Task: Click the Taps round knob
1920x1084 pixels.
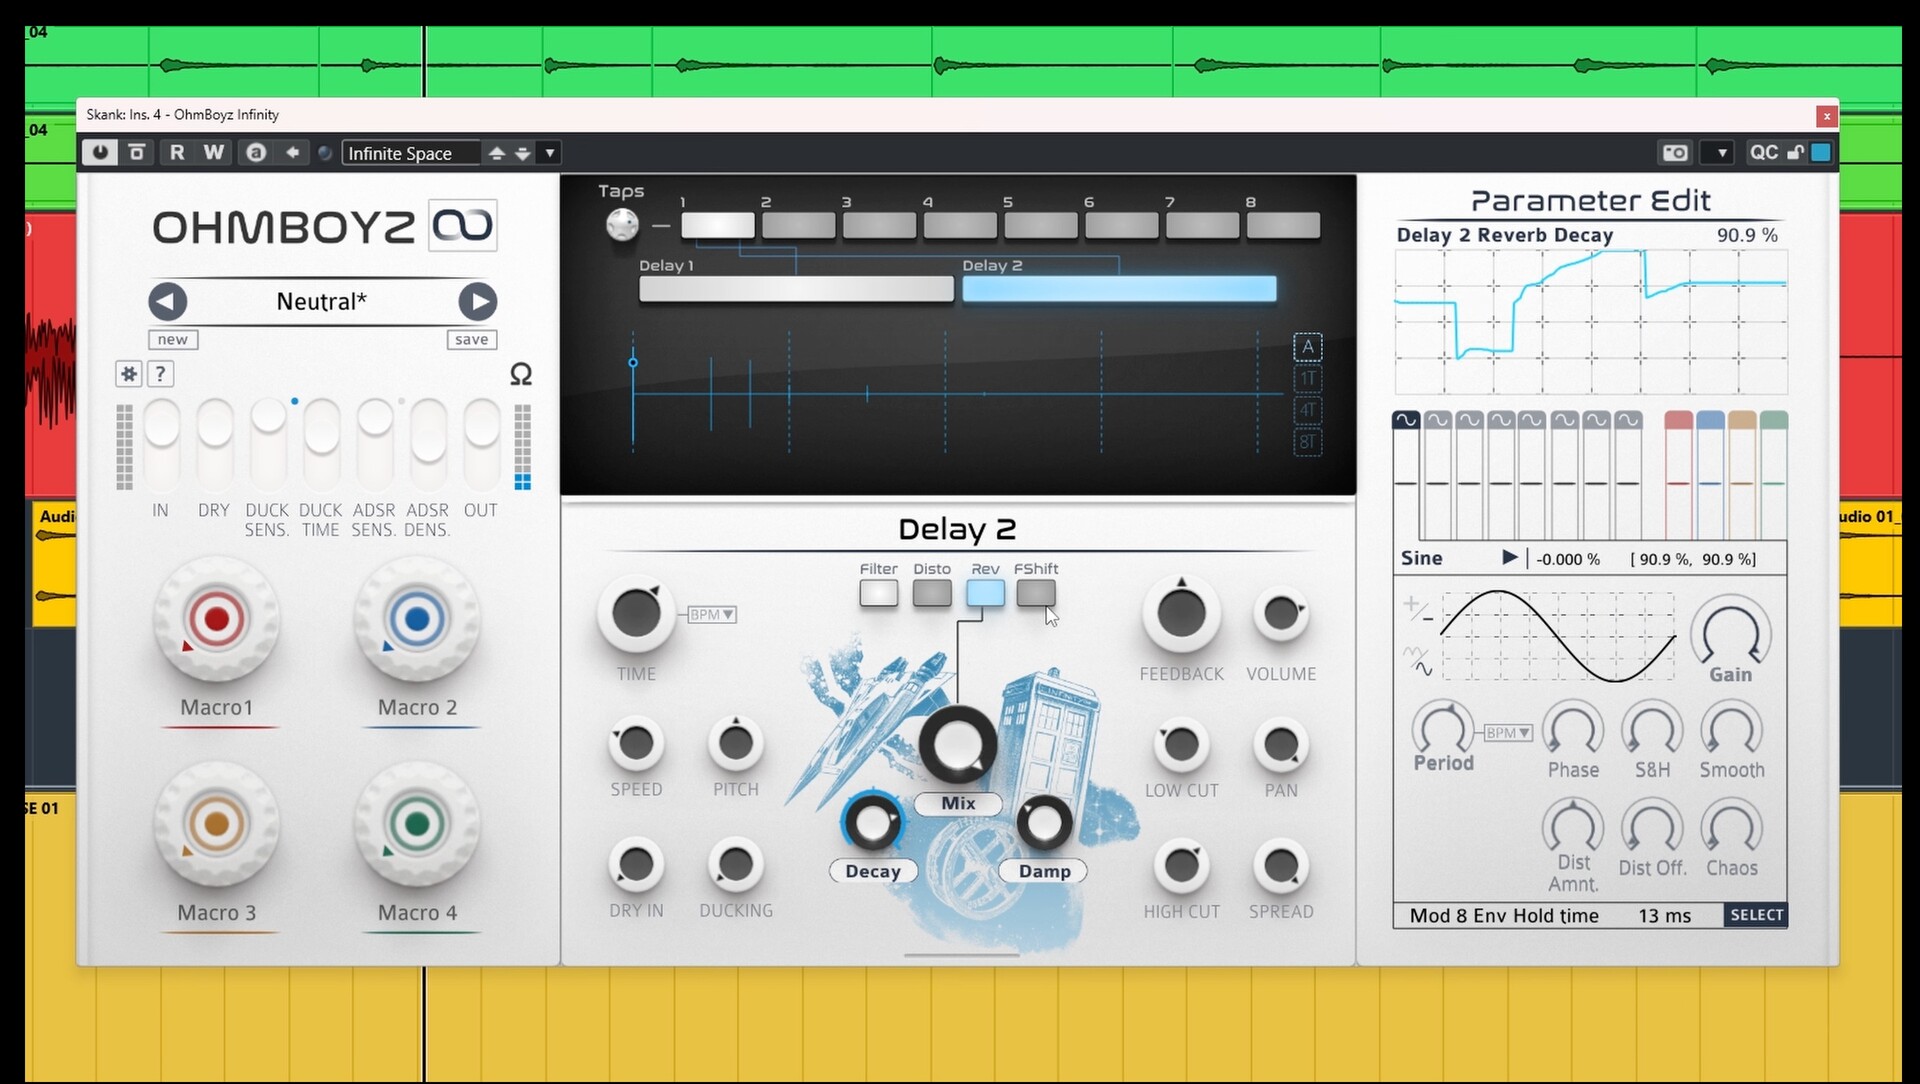Action: click(x=622, y=225)
